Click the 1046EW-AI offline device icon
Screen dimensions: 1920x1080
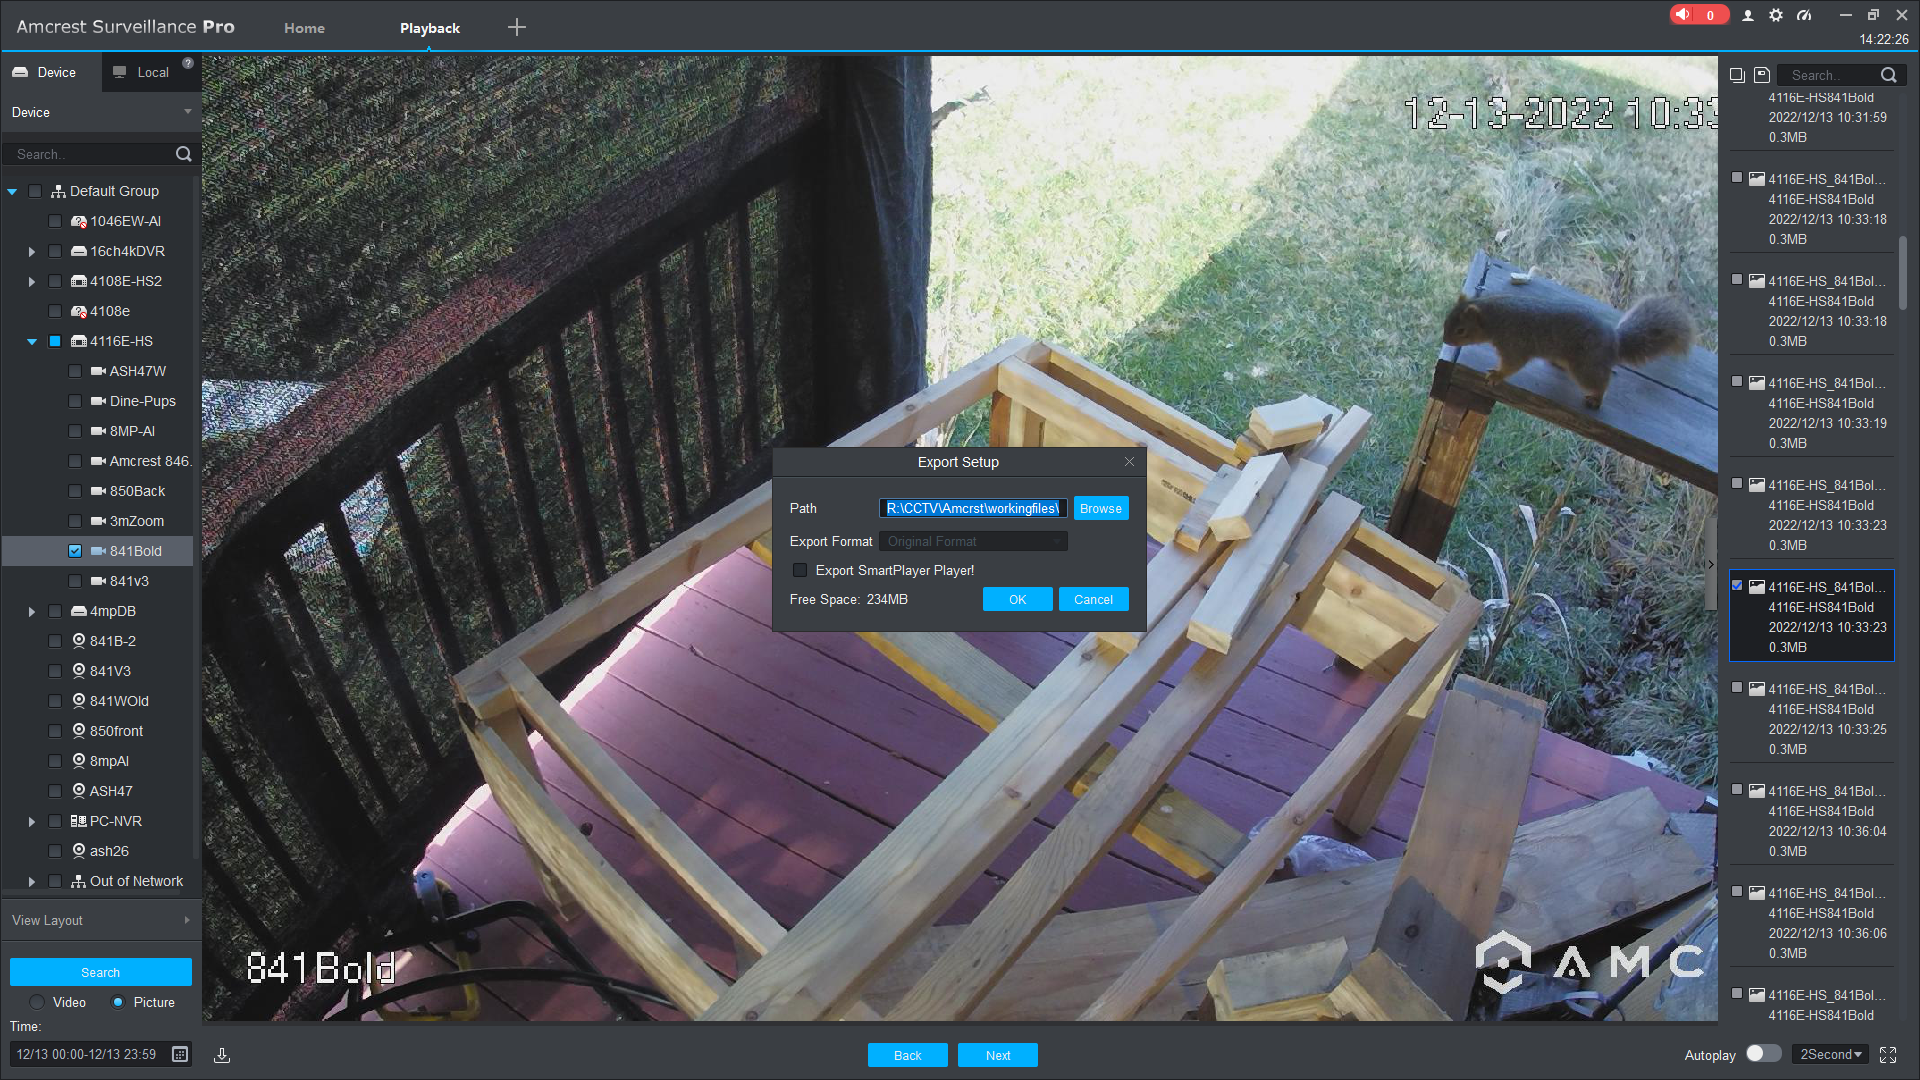(79, 221)
